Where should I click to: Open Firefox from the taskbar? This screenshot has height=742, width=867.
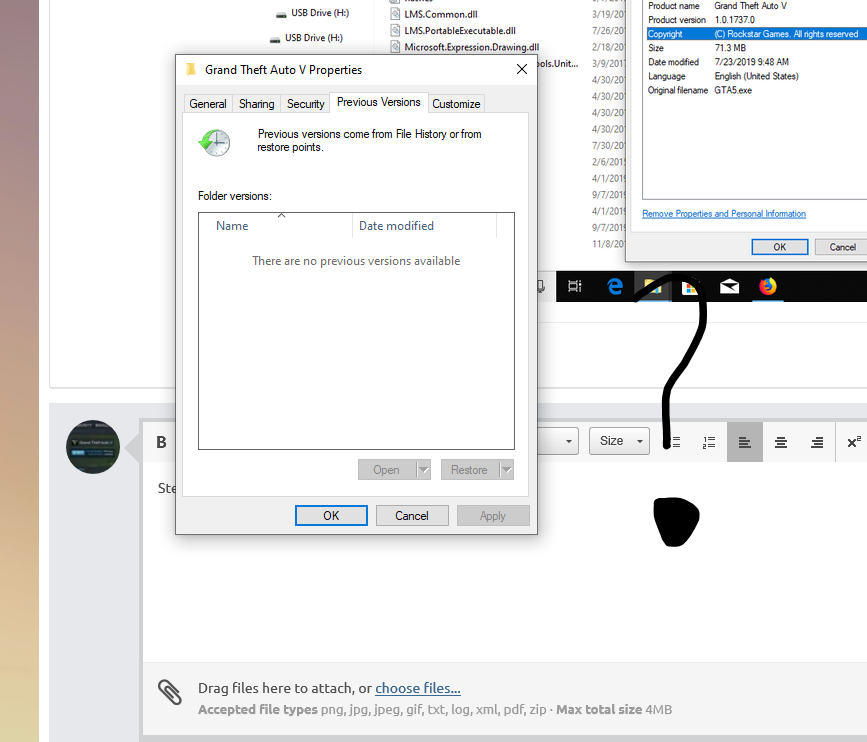coord(767,286)
